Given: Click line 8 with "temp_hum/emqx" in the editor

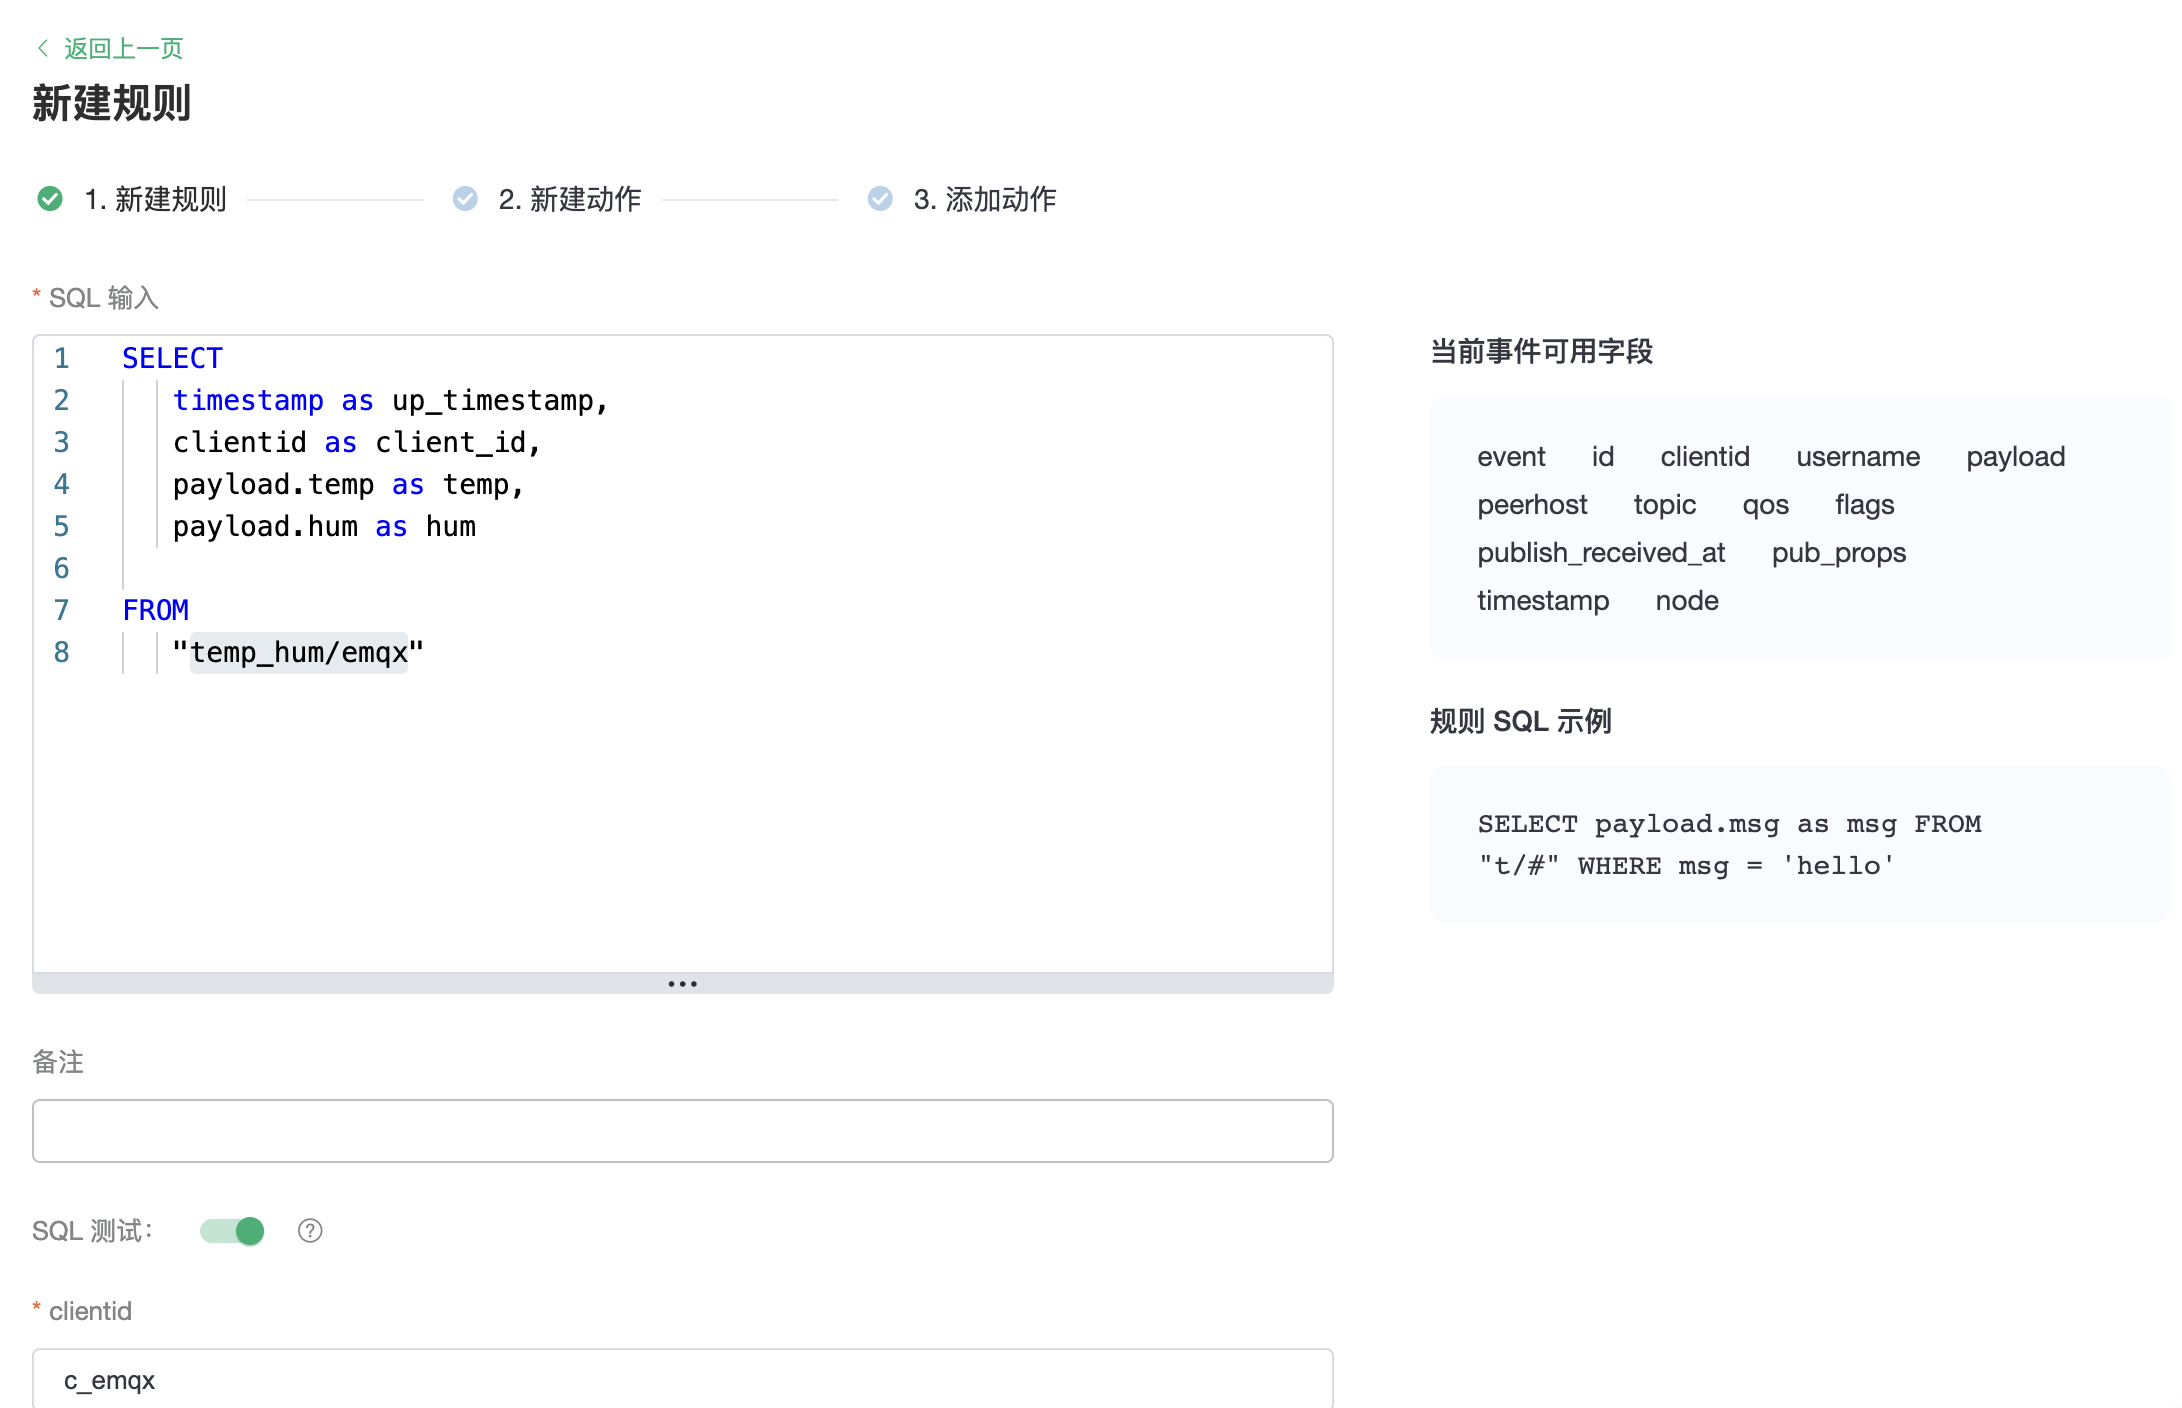Looking at the screenshot, I should pyautogui.click(x=298, y=653).
